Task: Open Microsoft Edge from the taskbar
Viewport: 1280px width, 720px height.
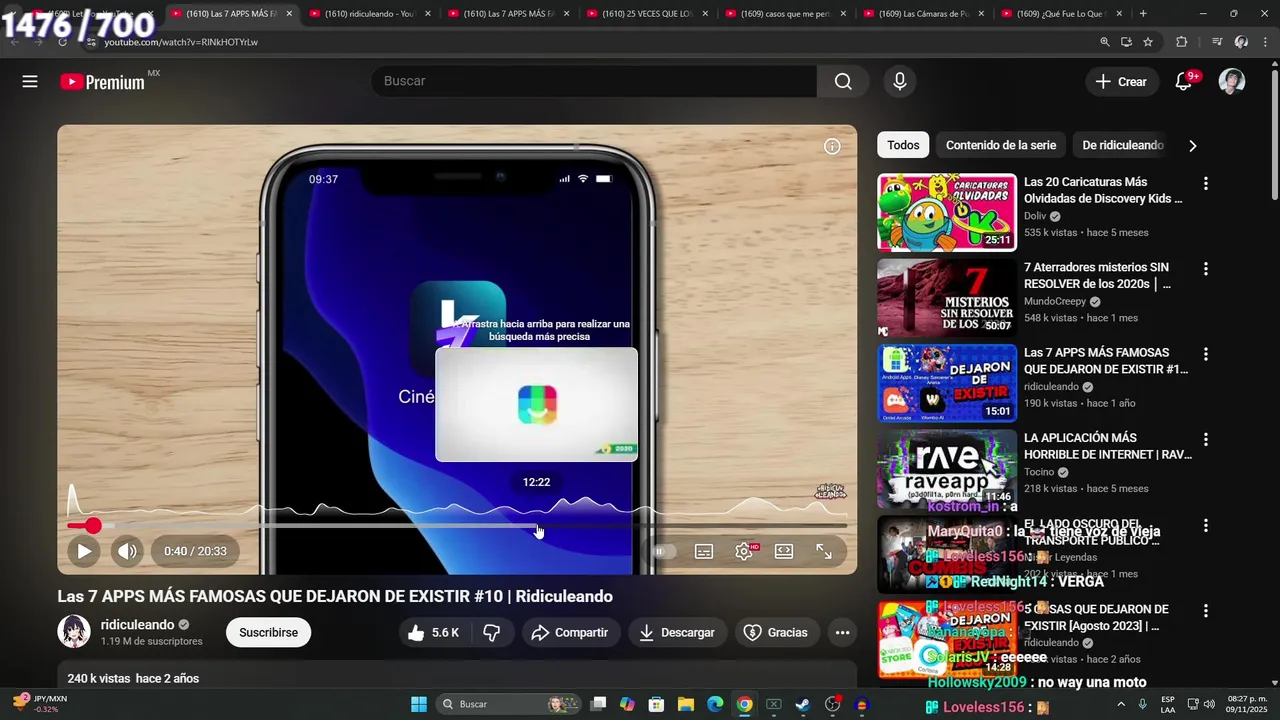Action: [x=715, y=704]
